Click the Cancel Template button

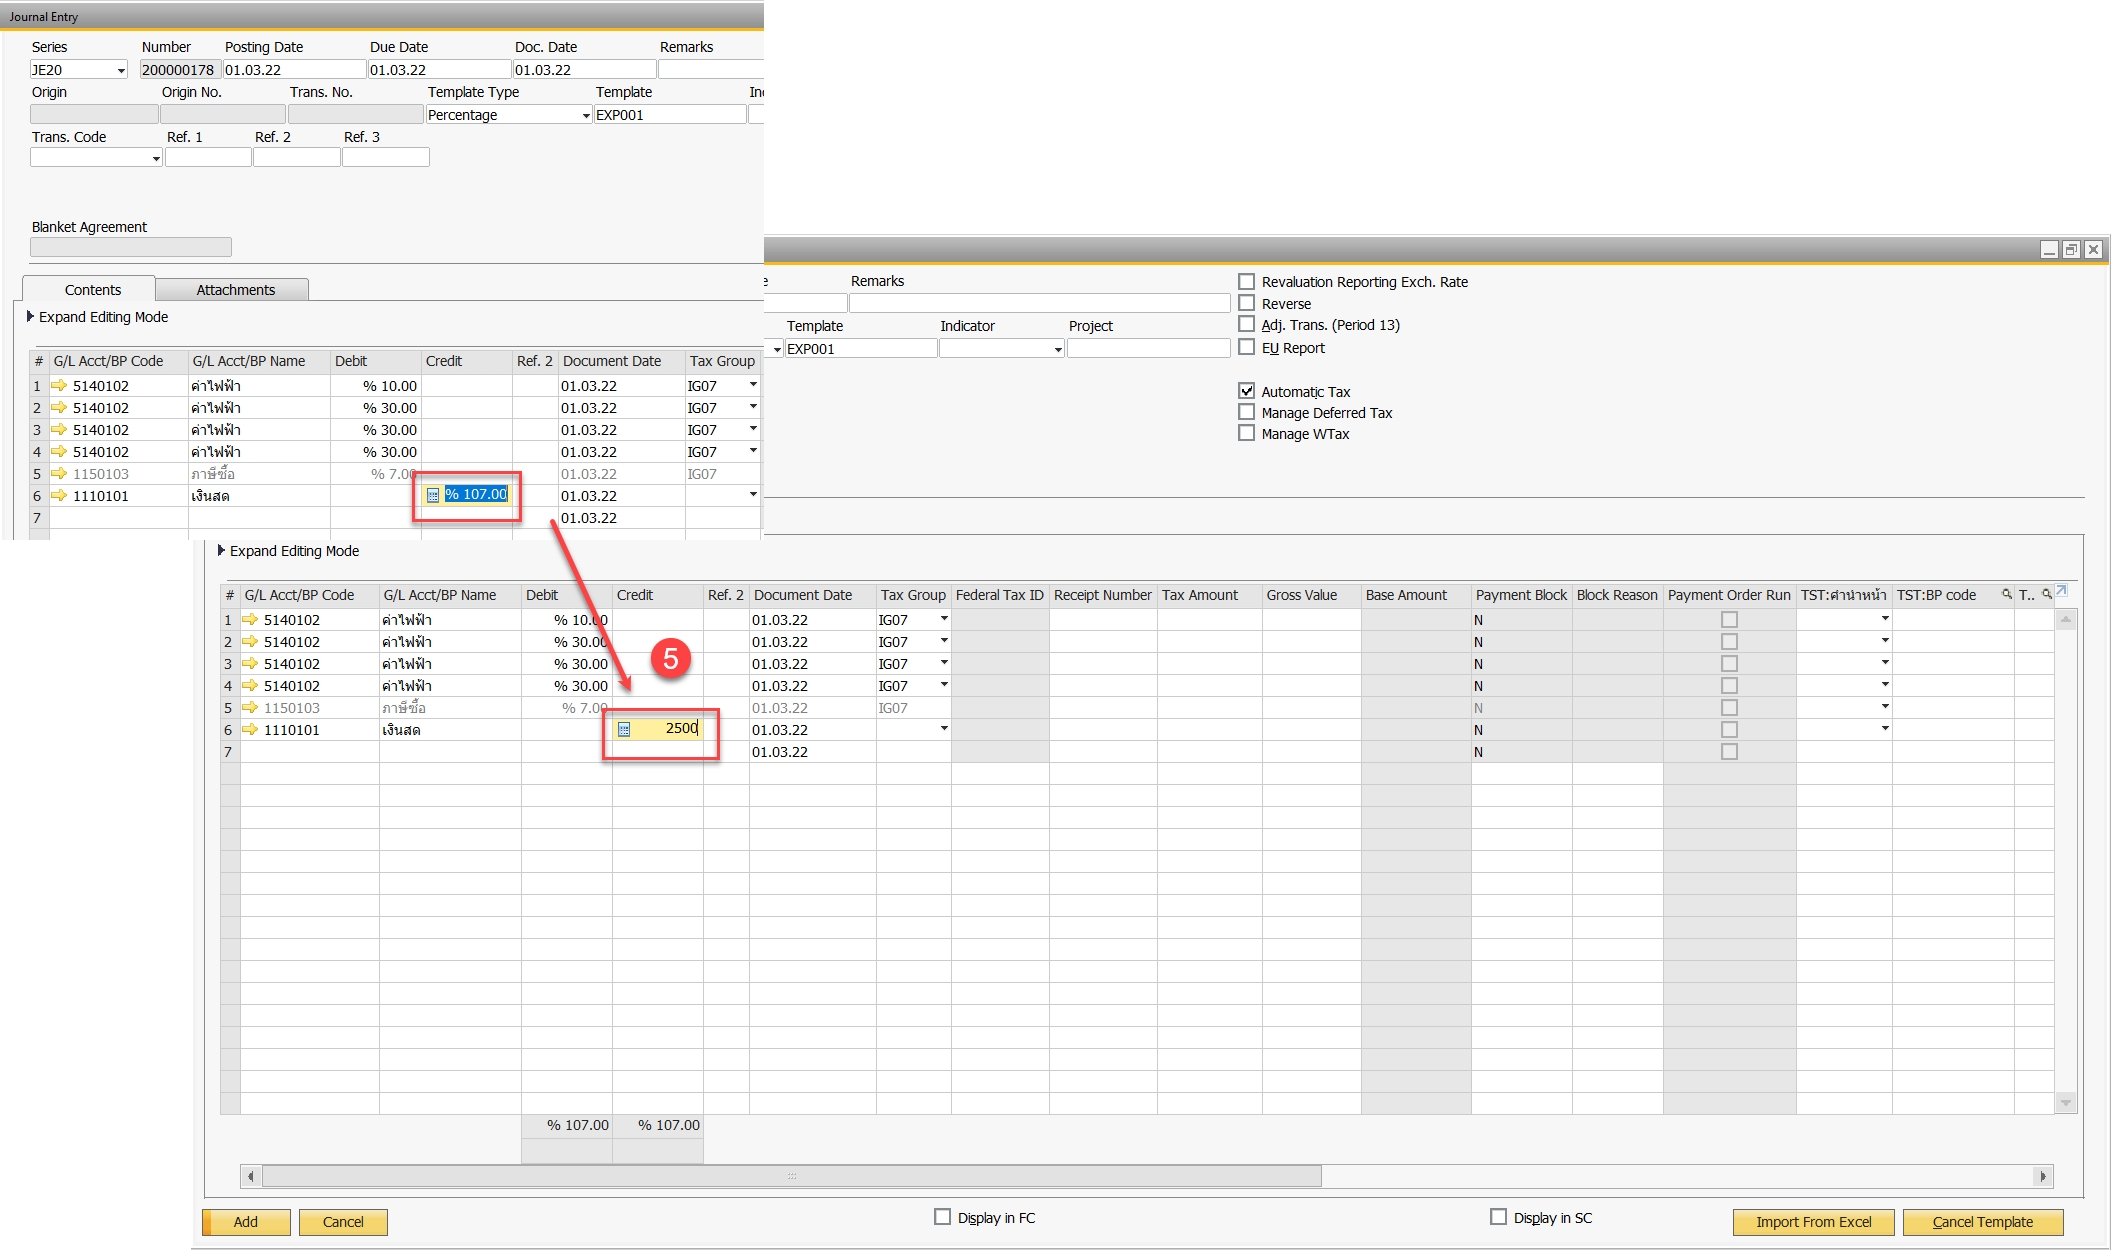pyautogui.click(x=1982, y=1222)
